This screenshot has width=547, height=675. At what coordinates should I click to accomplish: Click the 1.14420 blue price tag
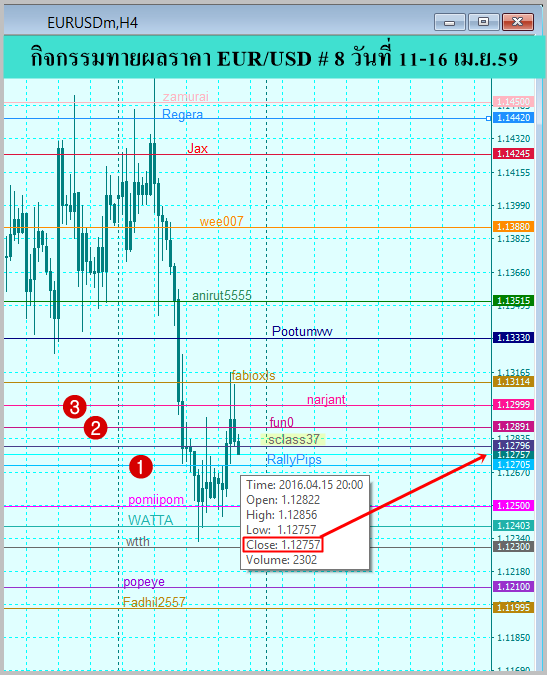[x=513, y=118]
